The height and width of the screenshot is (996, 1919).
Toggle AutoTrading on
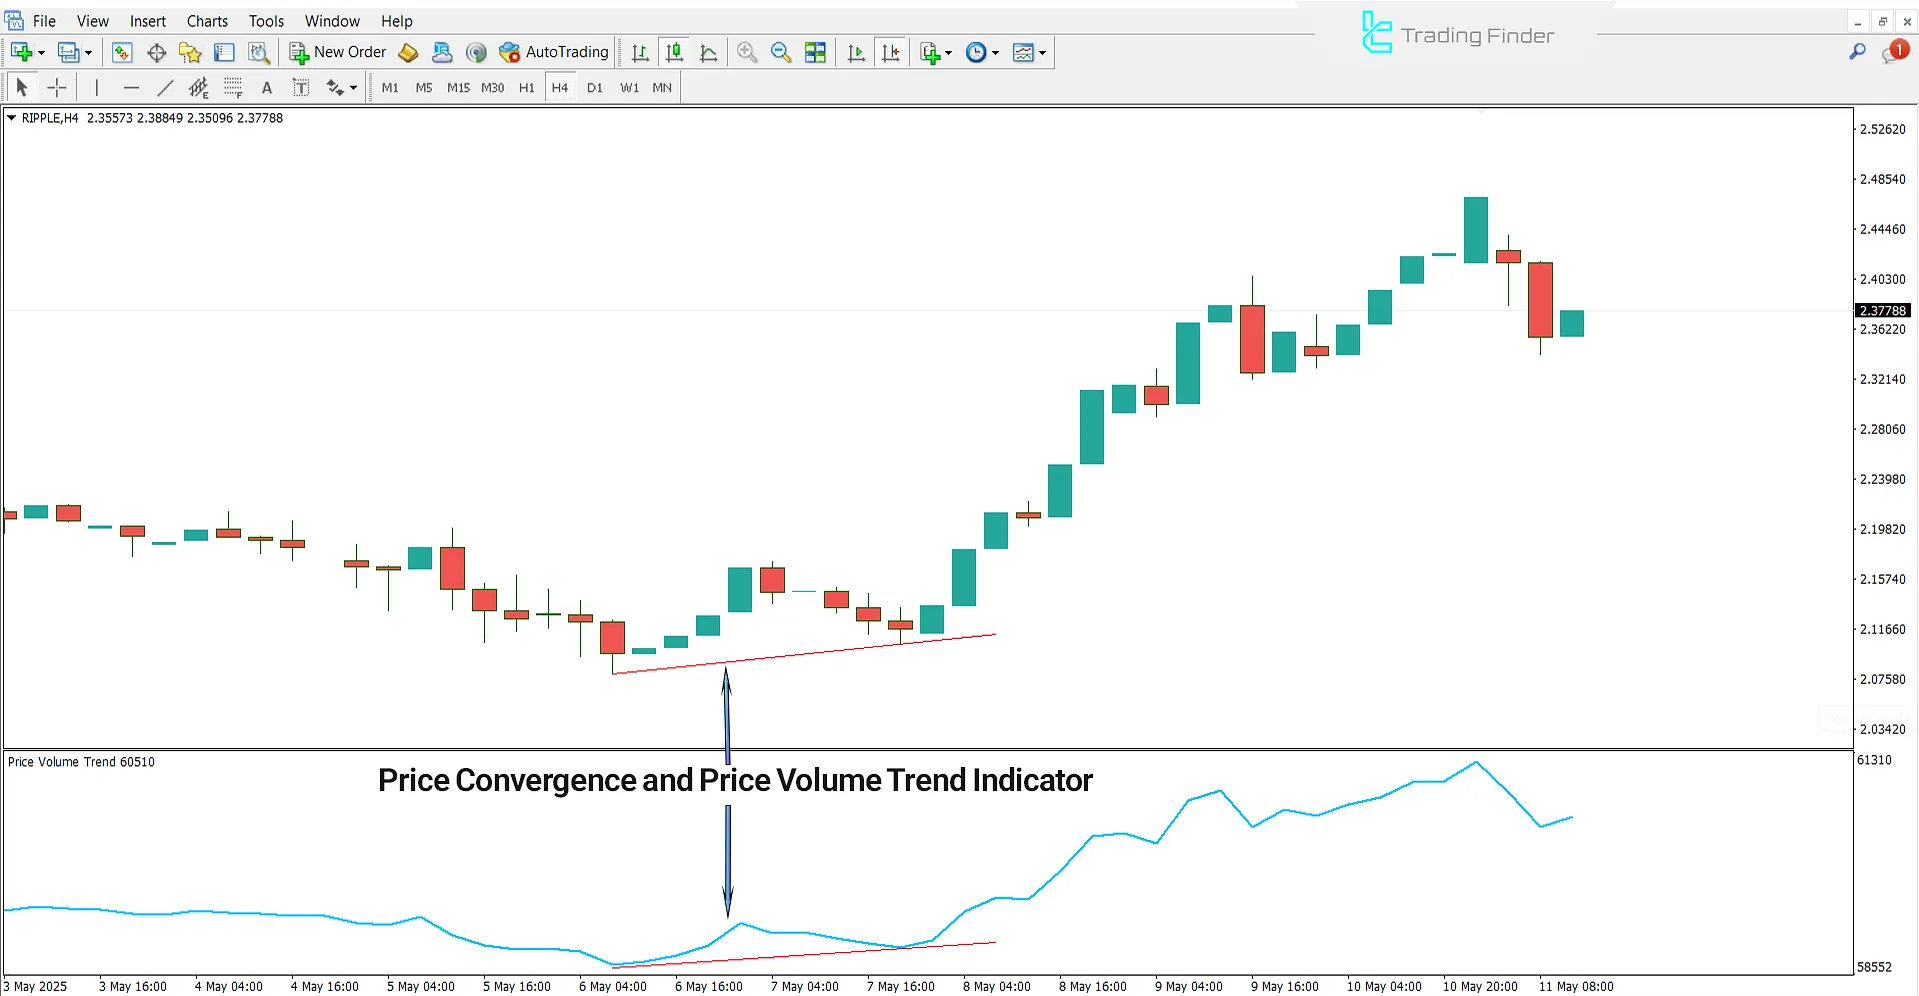pos(554,52)
